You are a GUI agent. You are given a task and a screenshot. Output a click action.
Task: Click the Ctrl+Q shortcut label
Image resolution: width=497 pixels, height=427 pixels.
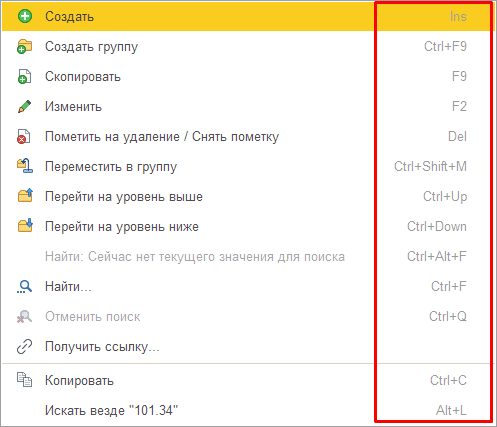pyautogui.click(x=448, y=316)
